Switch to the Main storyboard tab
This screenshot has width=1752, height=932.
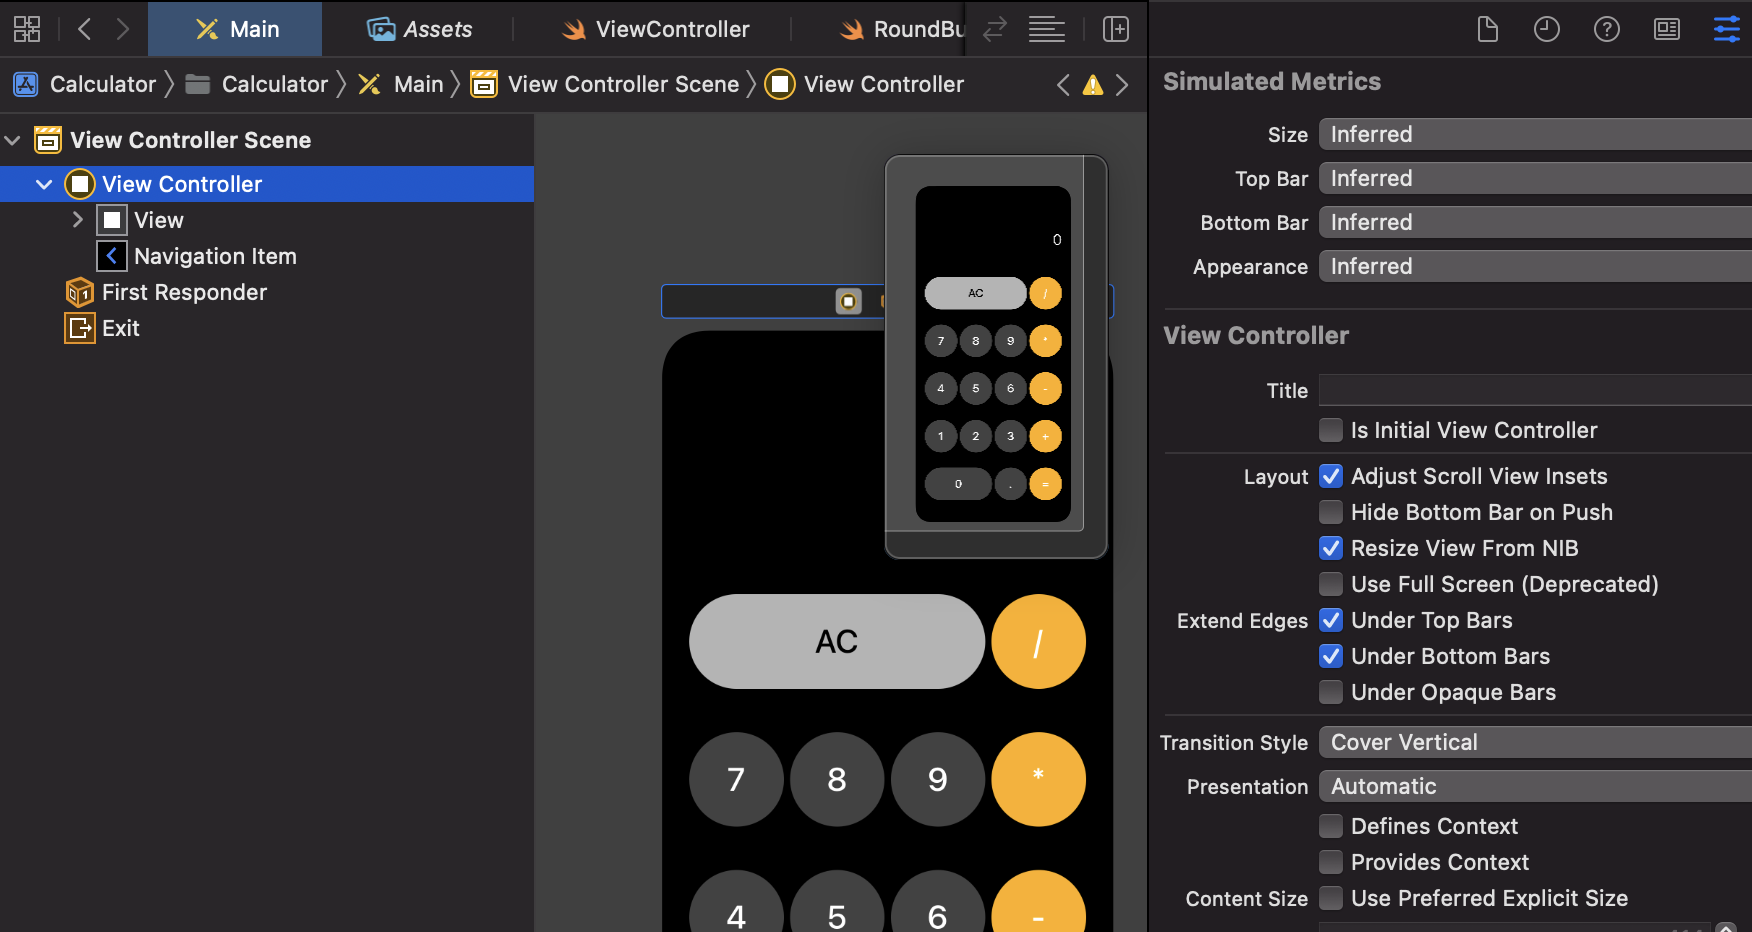coord(235,29)
